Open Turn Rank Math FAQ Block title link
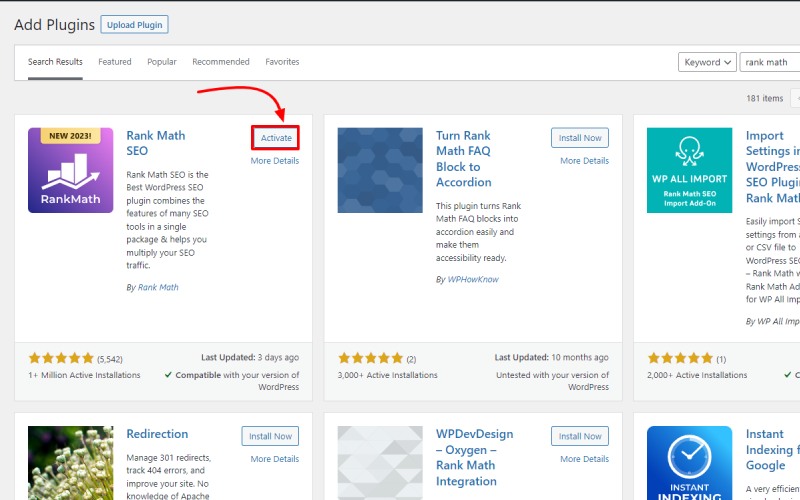Screen dimensions: 800x500 click(463, 159)
